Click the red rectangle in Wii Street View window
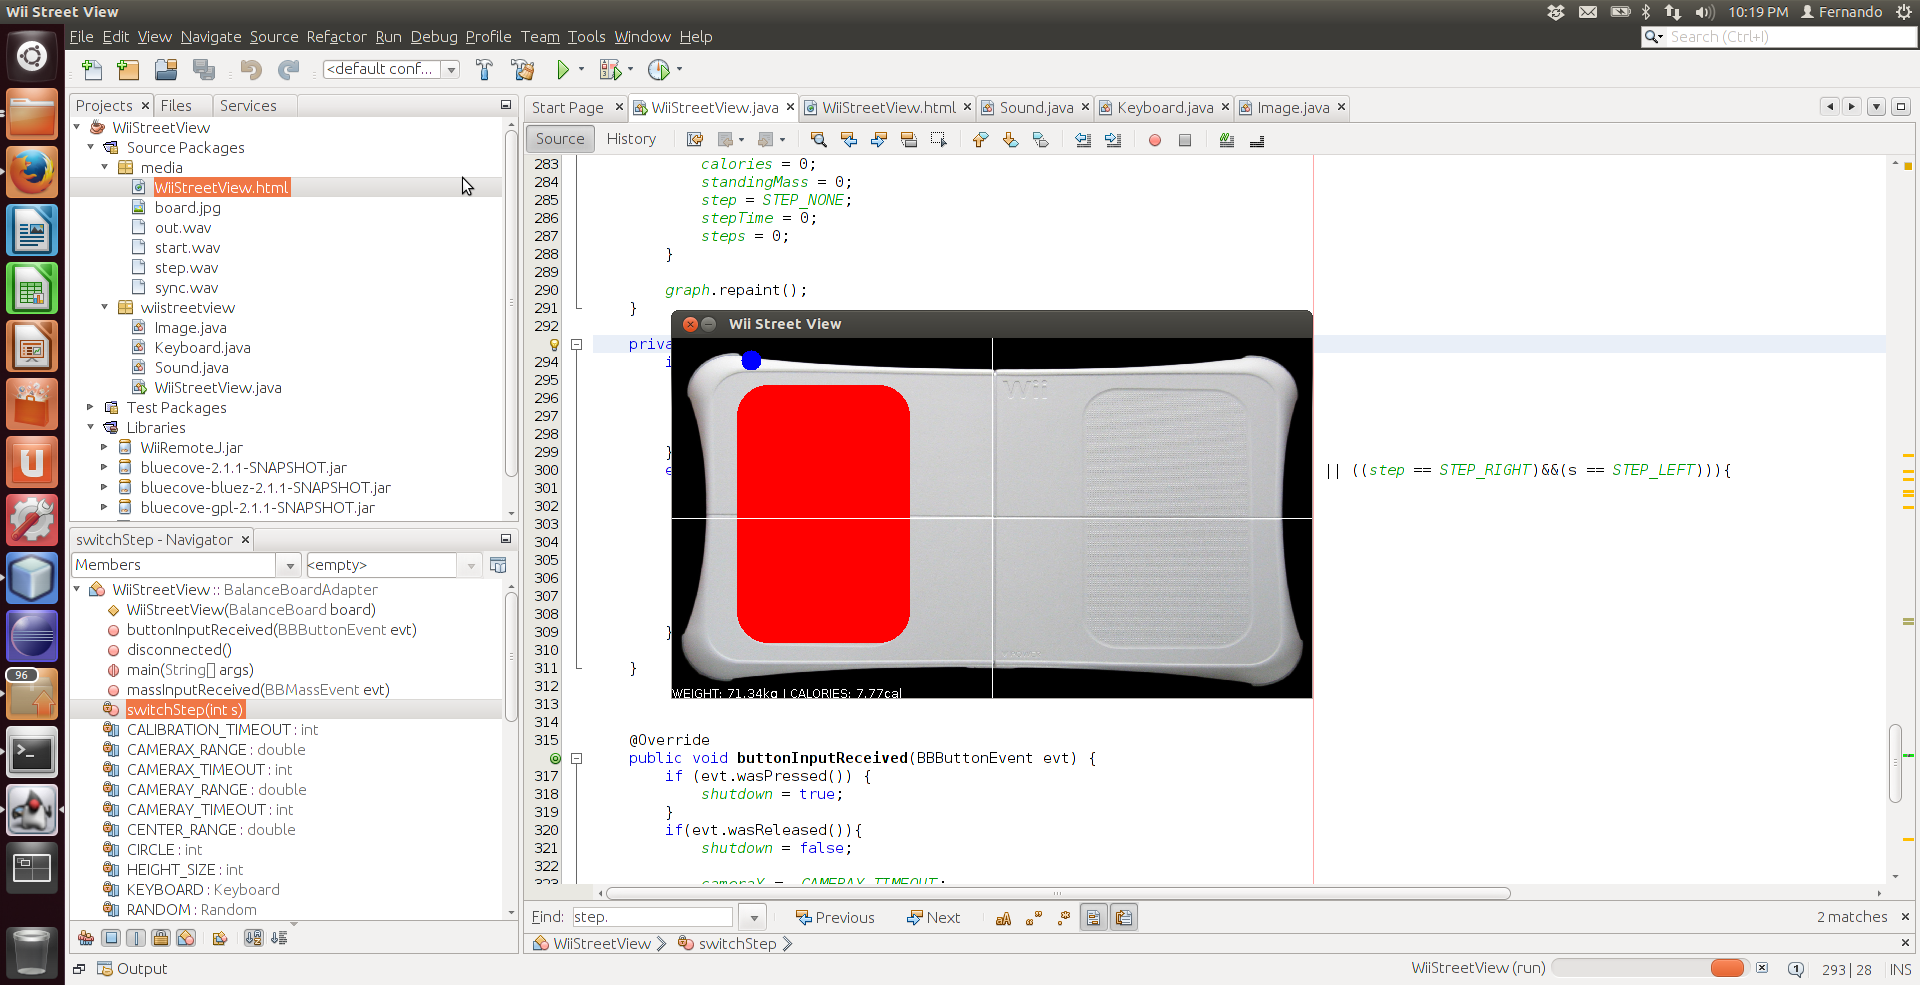The height and width of the screenshot is (985, 1920). (823, 514)
